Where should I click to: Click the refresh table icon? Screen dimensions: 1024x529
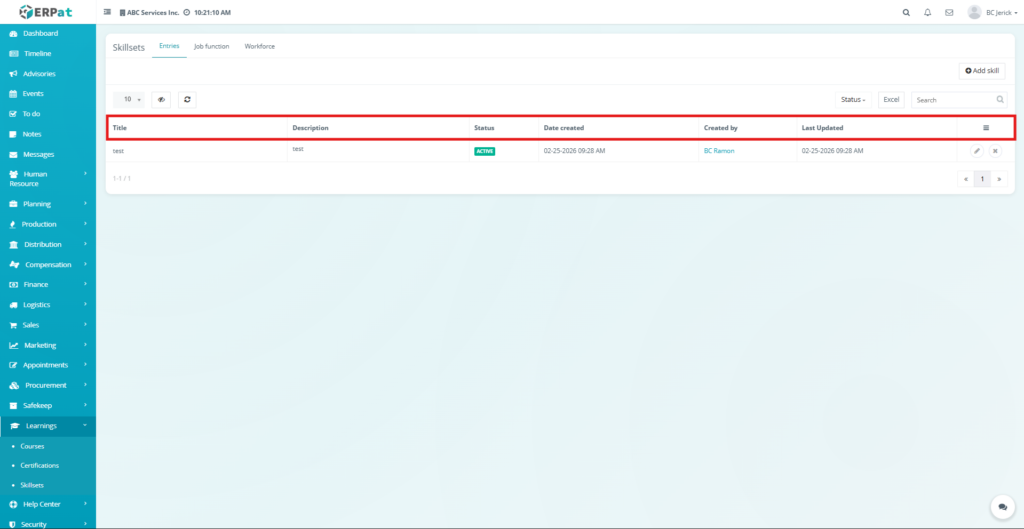point(187,100)
